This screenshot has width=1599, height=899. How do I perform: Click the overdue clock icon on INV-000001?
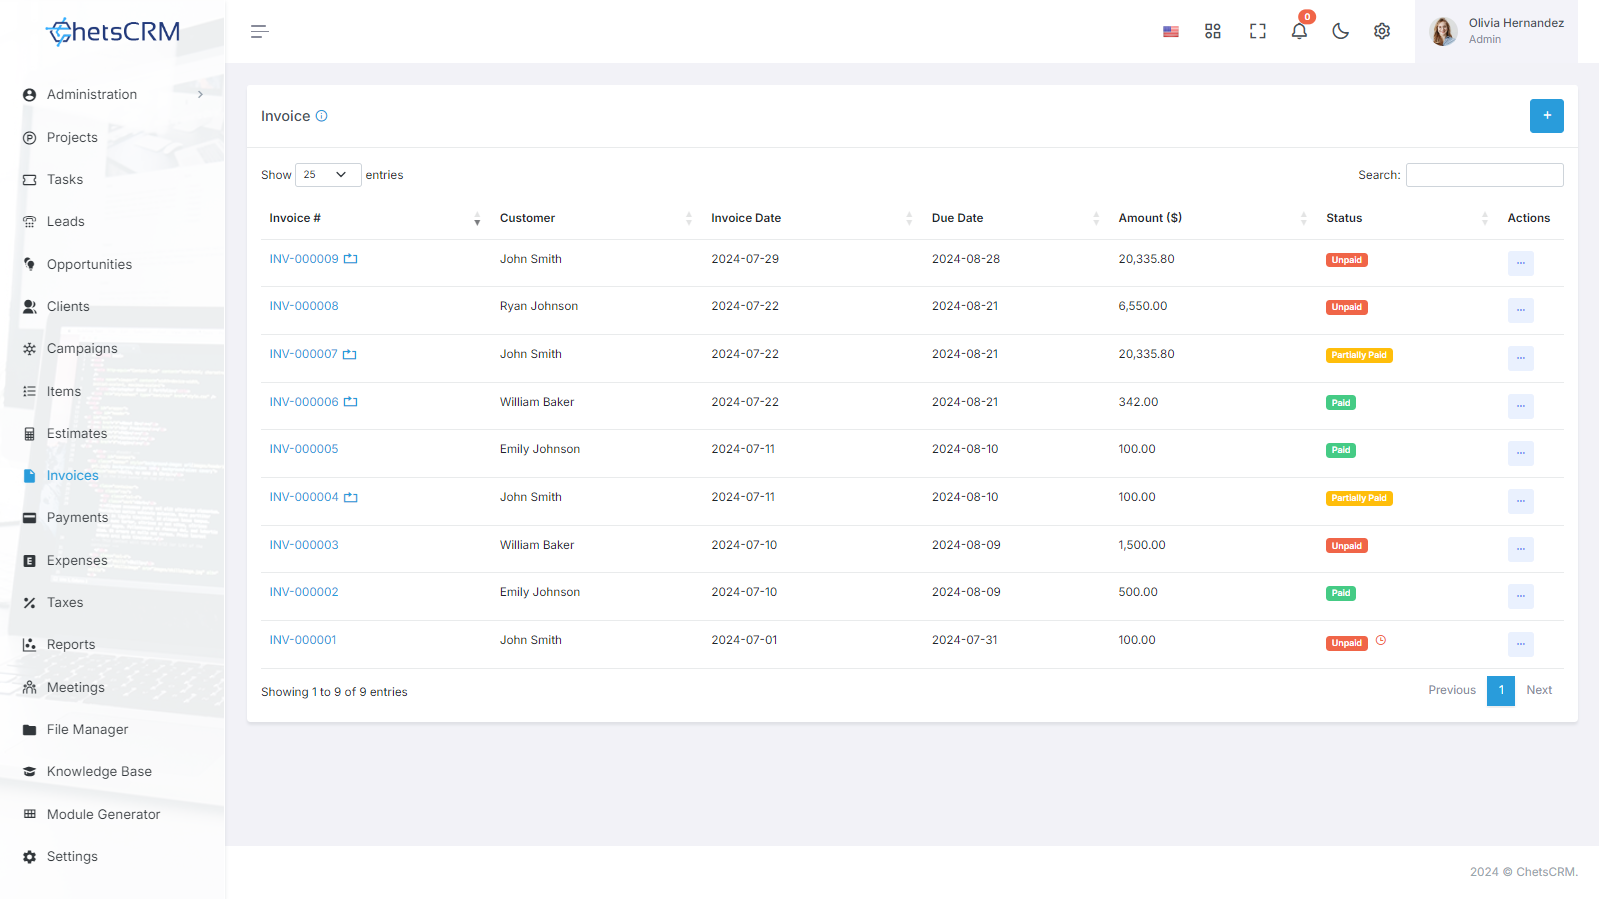(x=1381, y=641)
